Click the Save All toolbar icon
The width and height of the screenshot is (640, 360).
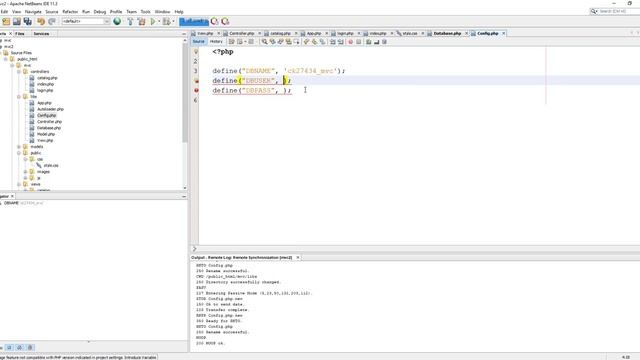(x=28, y=21)
